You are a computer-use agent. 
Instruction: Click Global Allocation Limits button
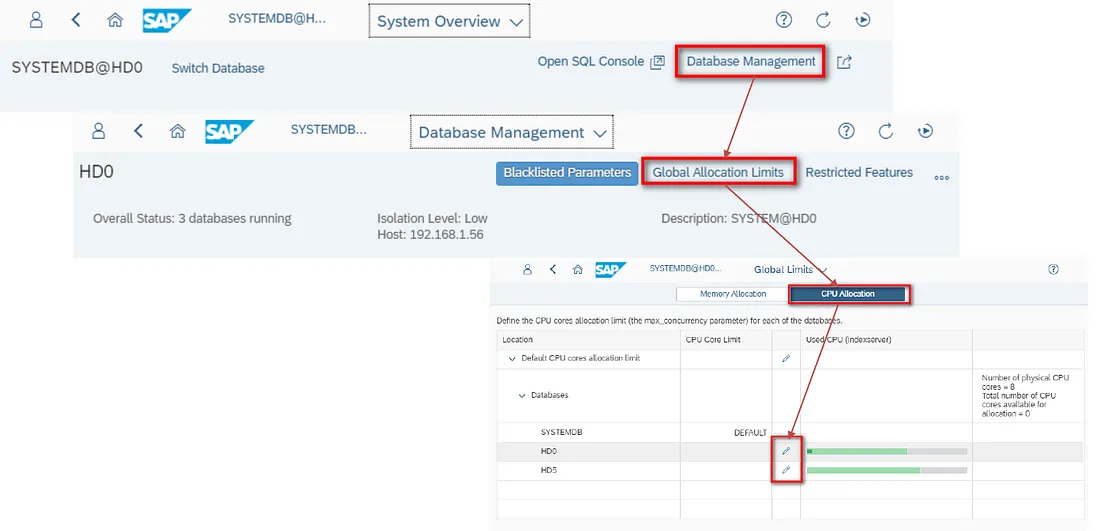(x=718, y=173)
